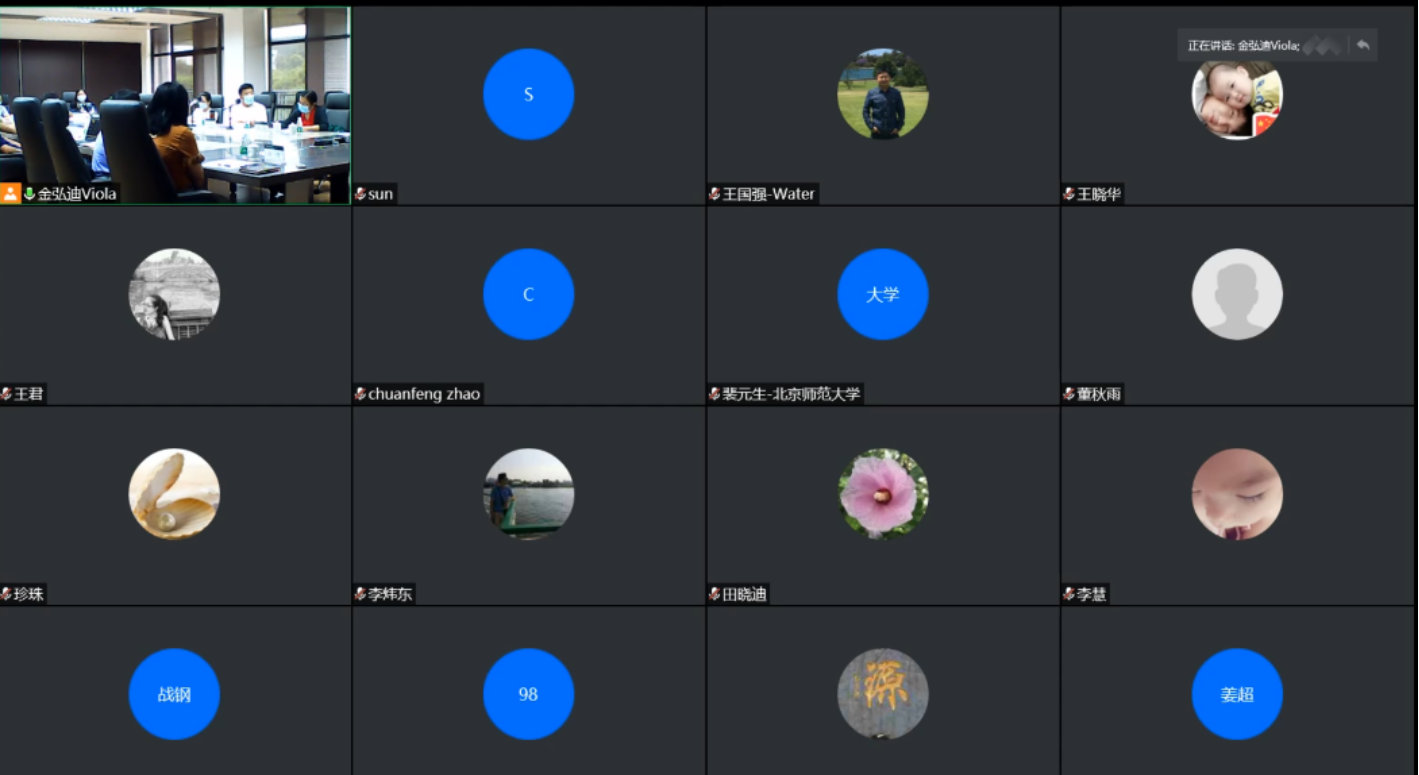
Task: Click the orange host icon beside 金弘迪Viola
Action: [11, 194]
